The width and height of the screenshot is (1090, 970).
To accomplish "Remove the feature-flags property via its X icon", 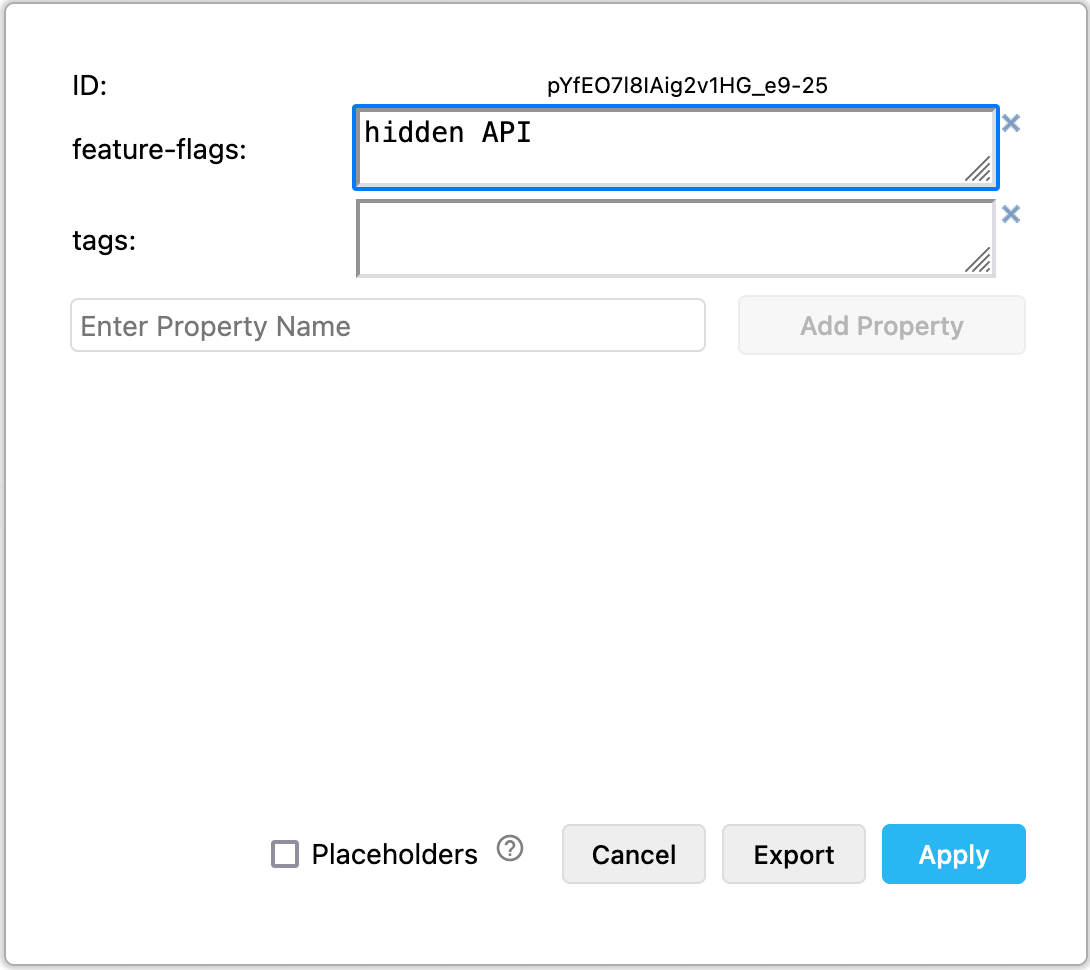I will 1011,122.
